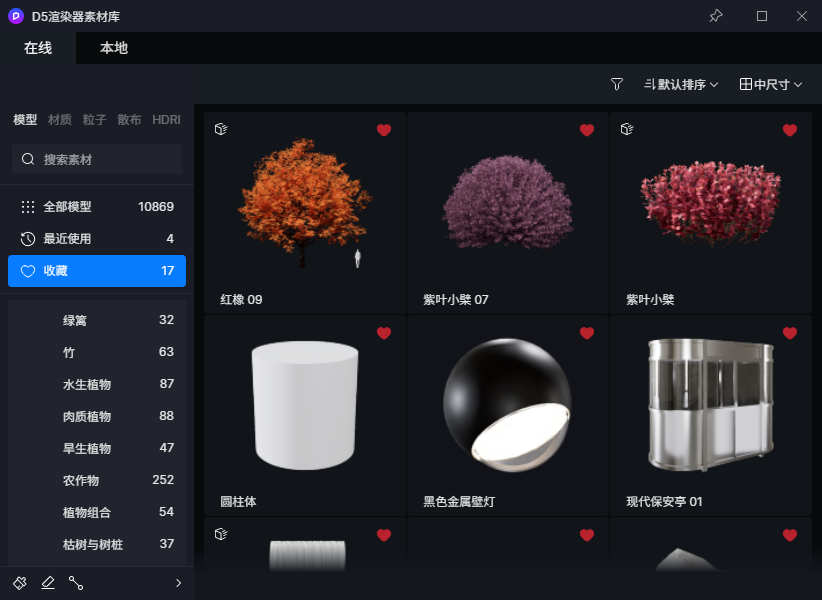
Task: Select the 旱生植物 category
Action: [x=97, y=448]
